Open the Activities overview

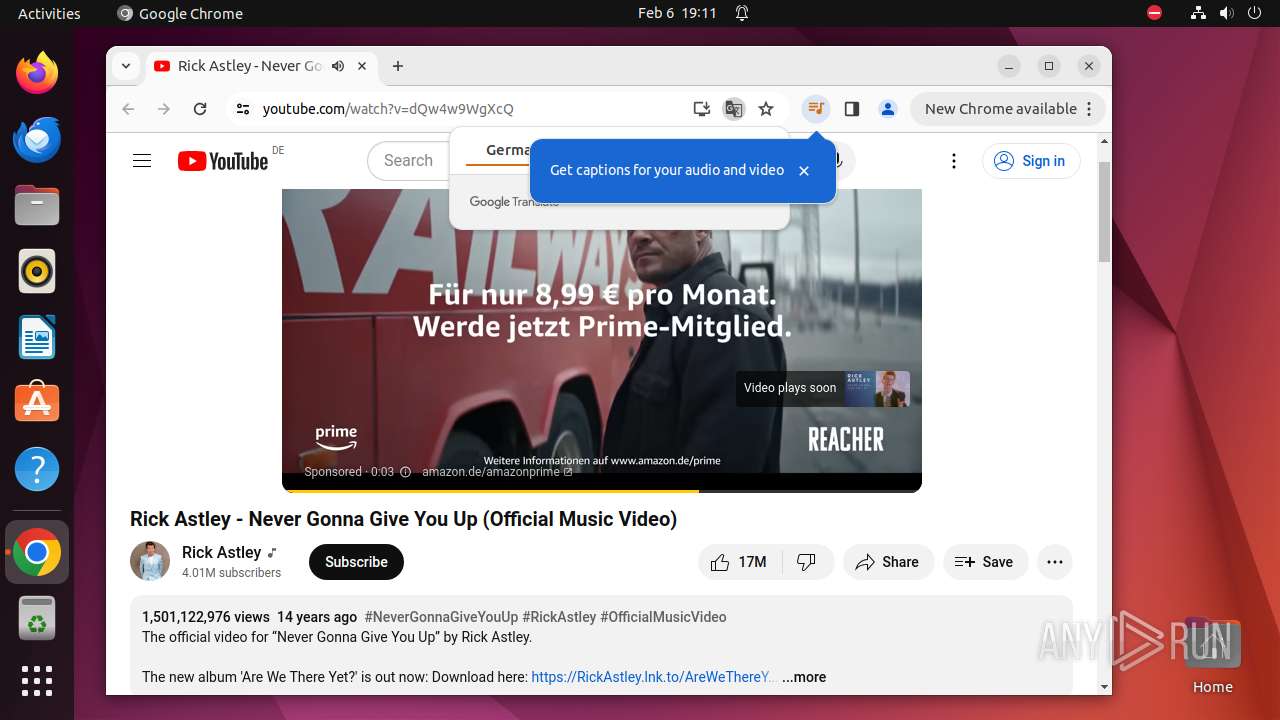point(49,13)
